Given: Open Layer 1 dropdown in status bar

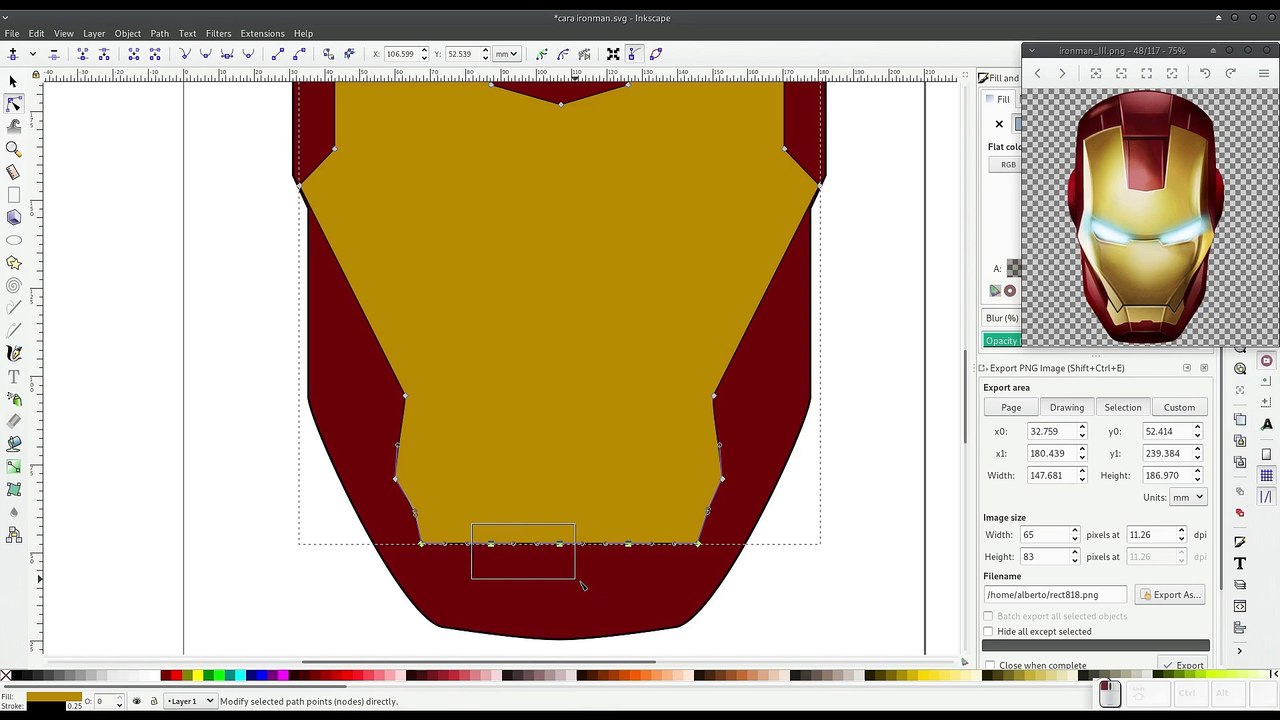Looking at the screenshot, I should click(190, 701).
